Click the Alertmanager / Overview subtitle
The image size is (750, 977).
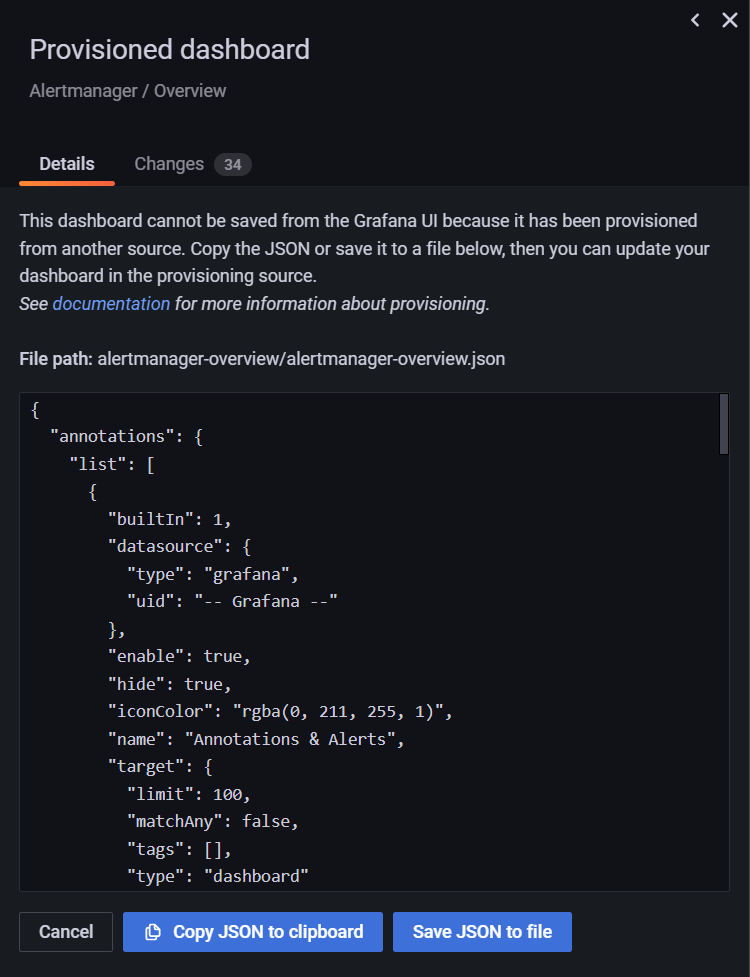click(x=128, y=91)
